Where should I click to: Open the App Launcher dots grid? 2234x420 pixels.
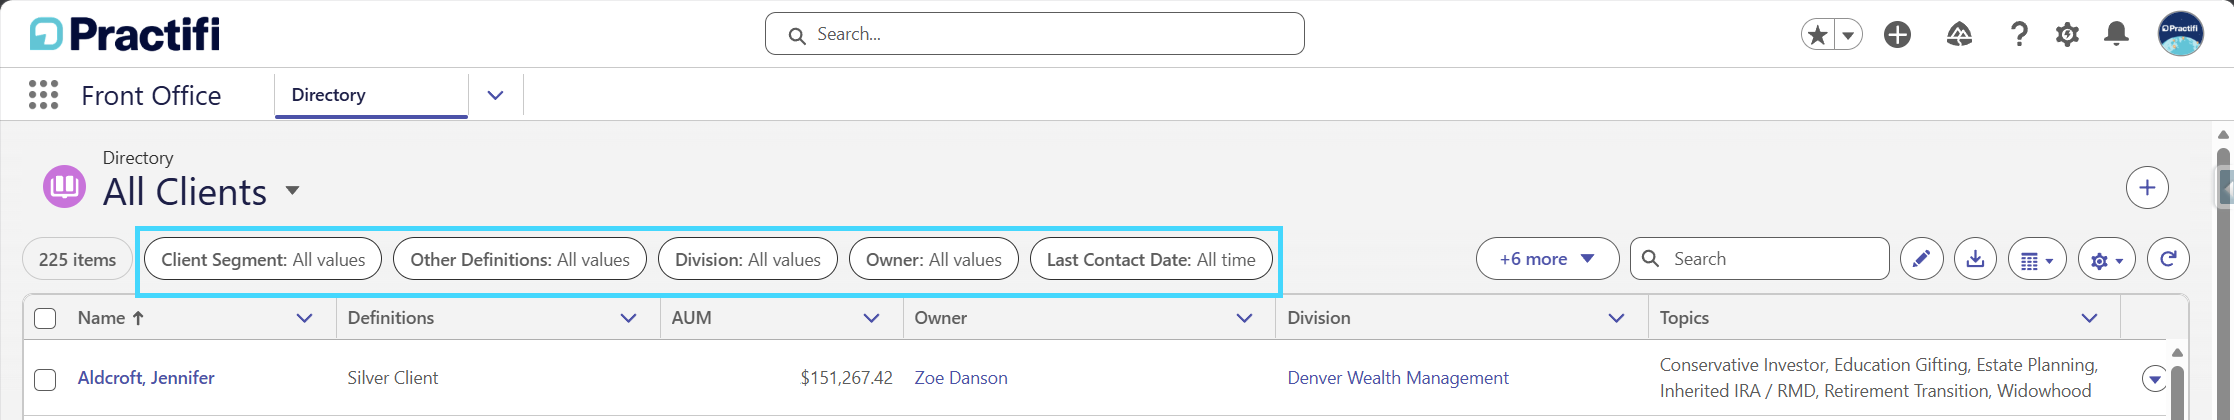click(43, 95)
